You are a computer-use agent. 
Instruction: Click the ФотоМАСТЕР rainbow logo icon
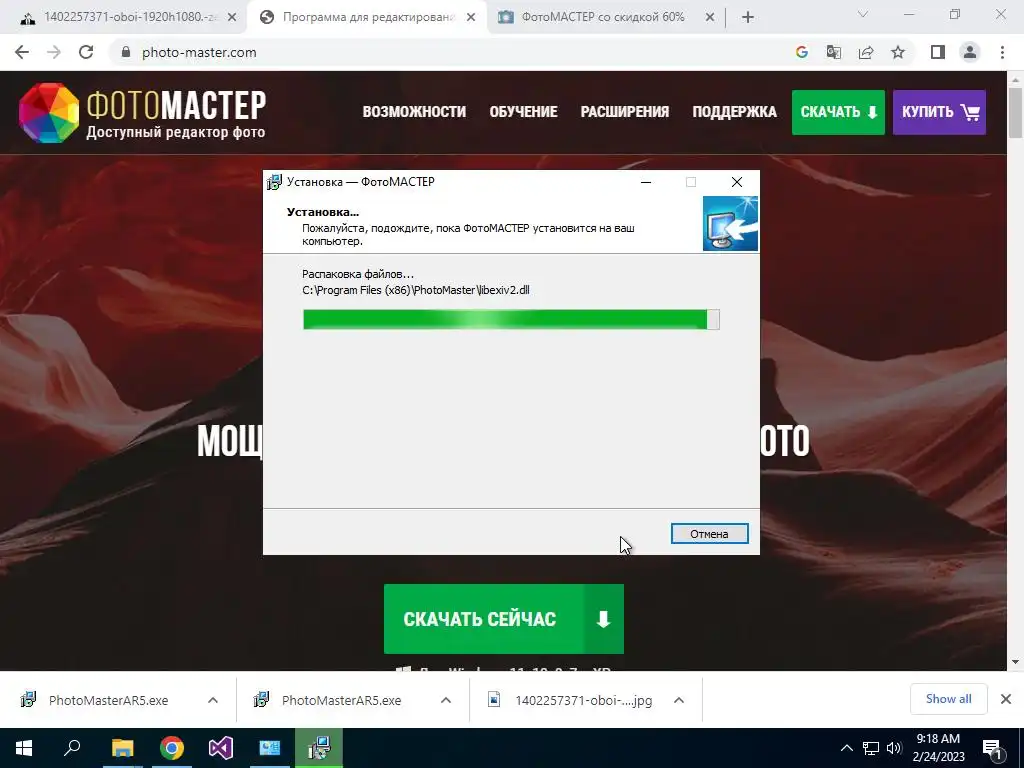49,112
